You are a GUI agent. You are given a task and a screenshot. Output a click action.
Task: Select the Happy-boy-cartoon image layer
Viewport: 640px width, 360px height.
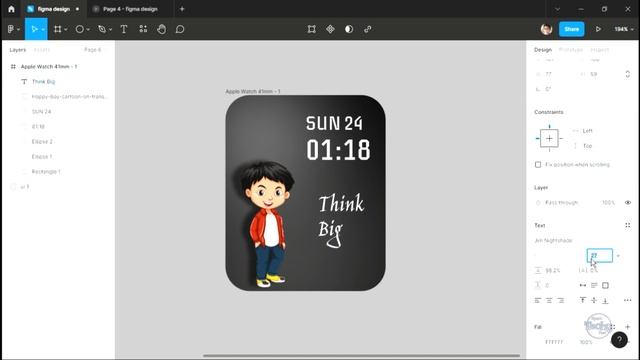point(69,97)
